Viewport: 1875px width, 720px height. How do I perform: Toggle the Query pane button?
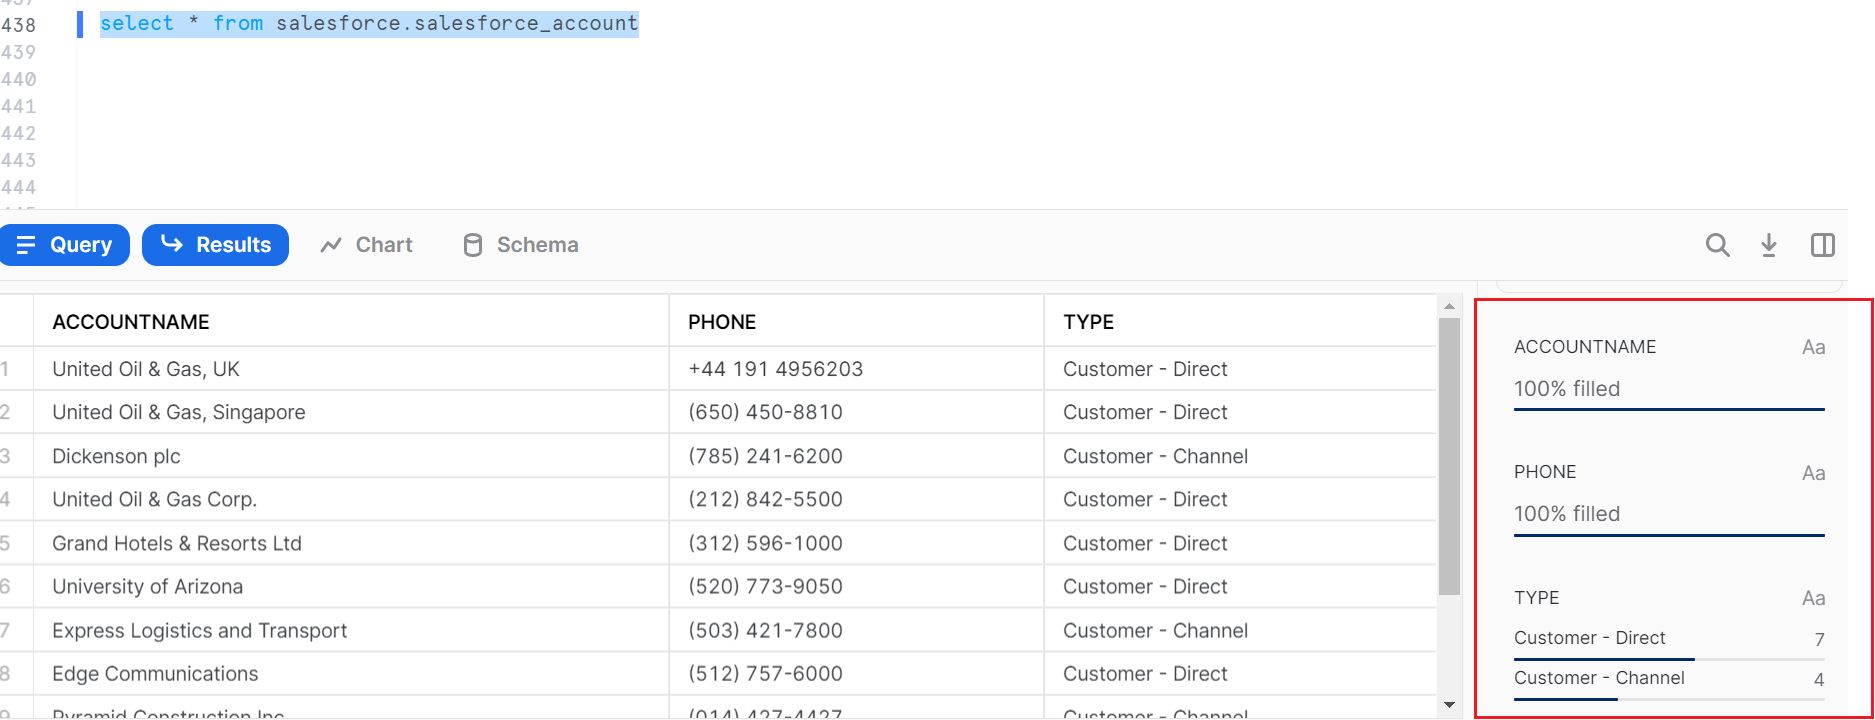pos(65,245)
